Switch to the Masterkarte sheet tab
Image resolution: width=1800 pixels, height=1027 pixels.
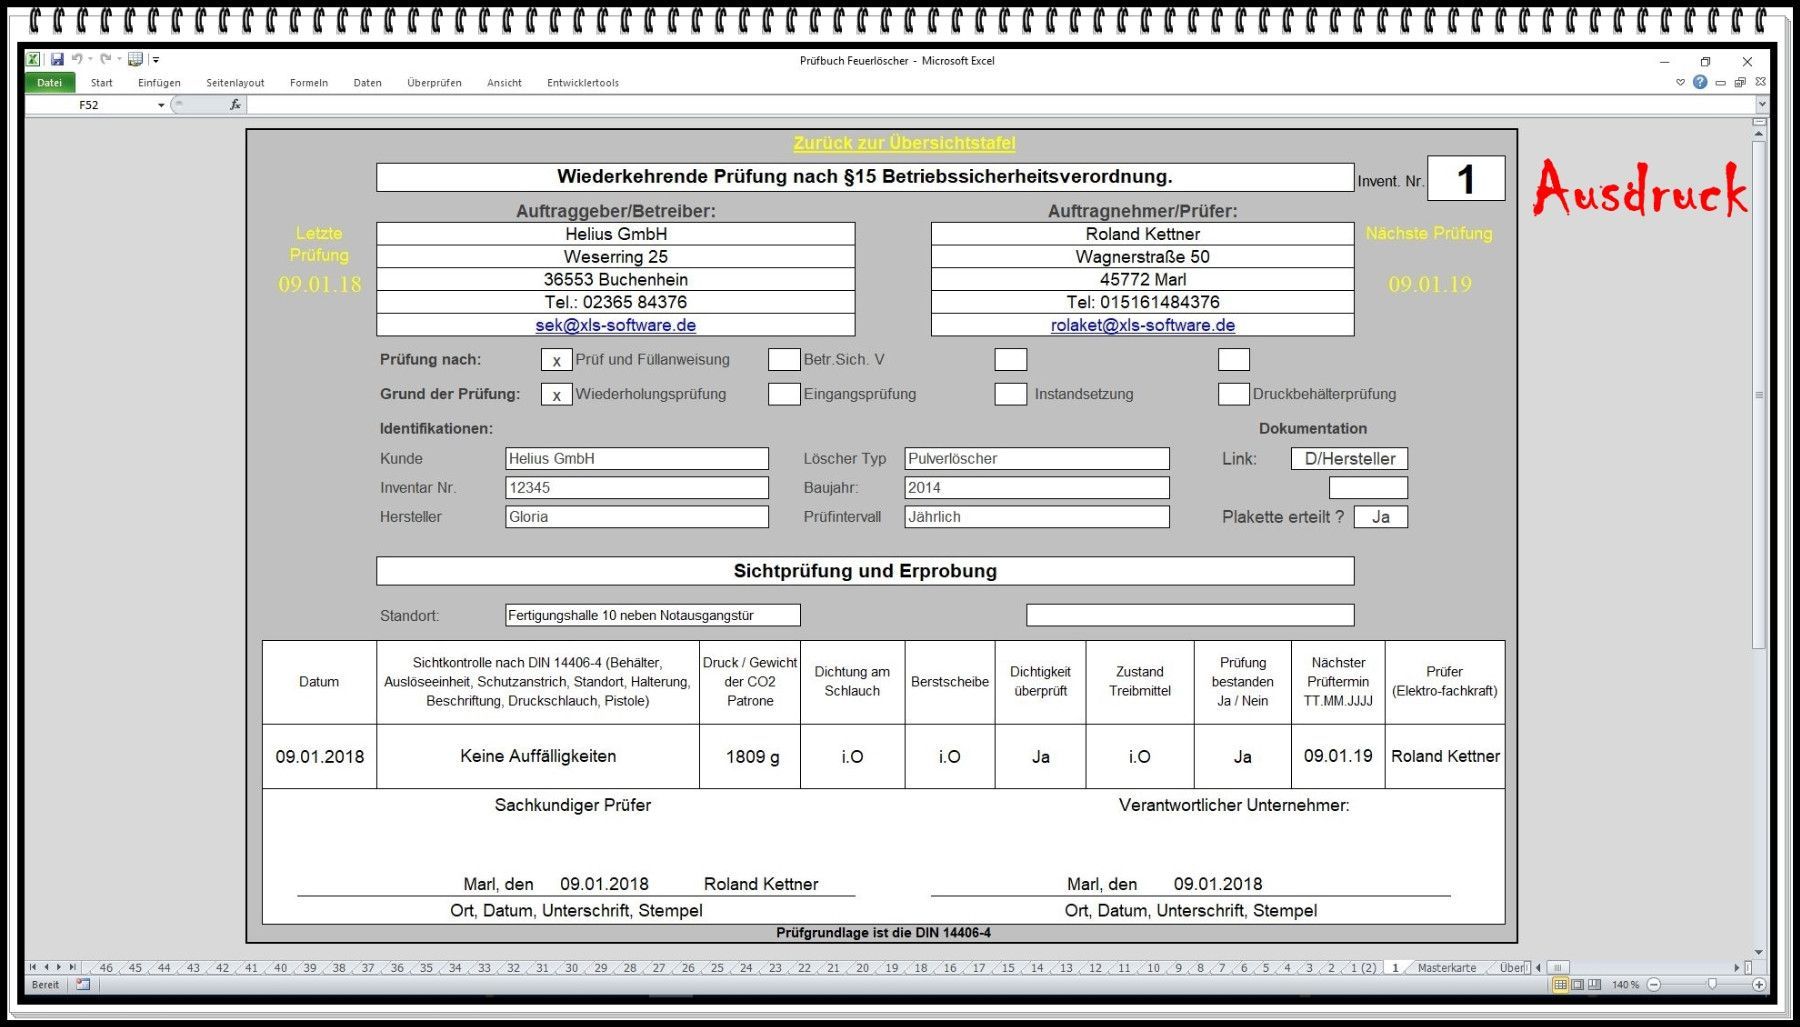(x=1446, y=968)
